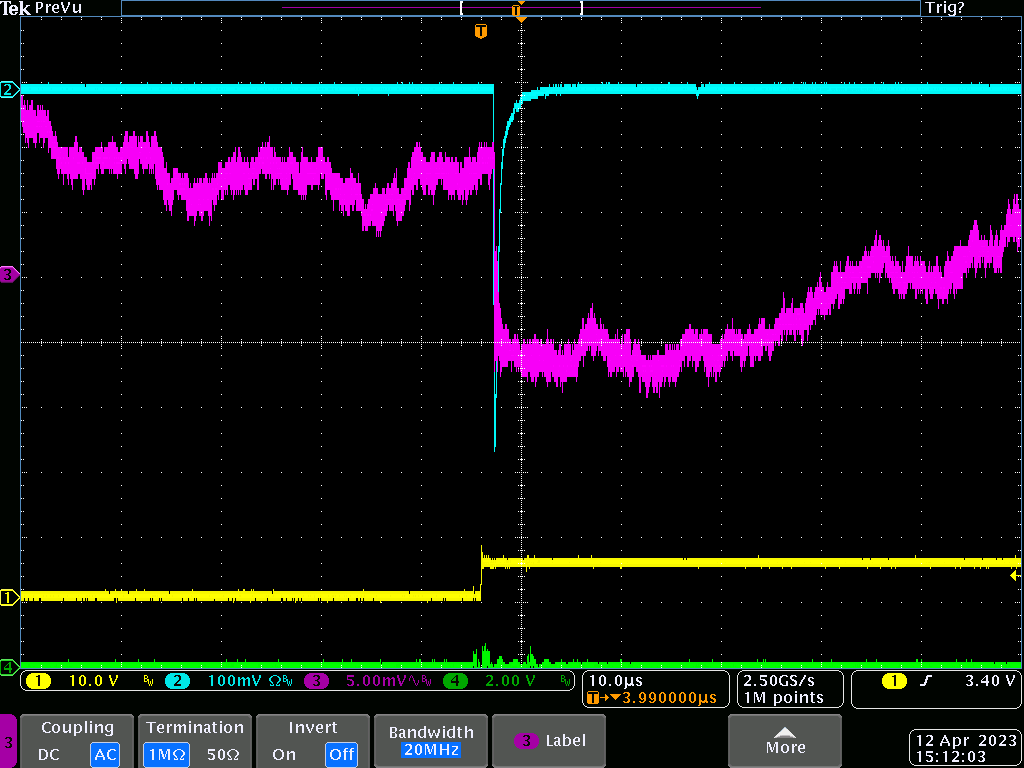Click the magenta channel 3 ground marker
The width and height of the screenshot is (1024, 768).
click(9, 274)
